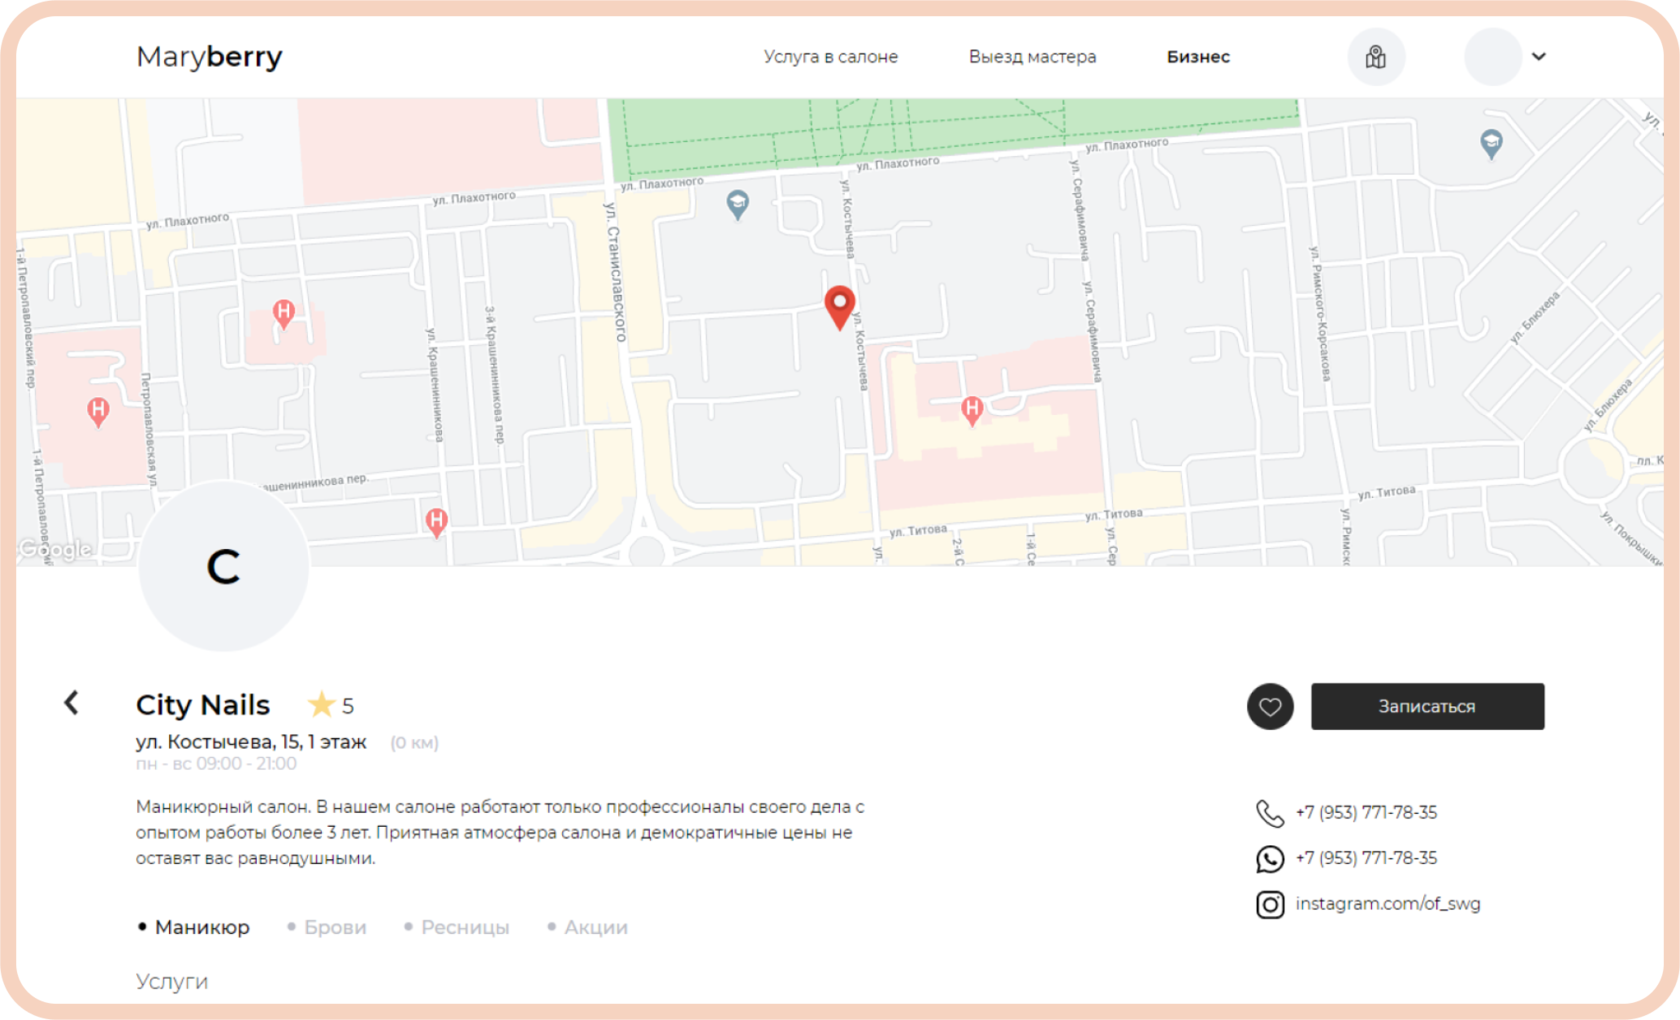This screenshot has height=1020, width=1680.
Task: Click the Instagram icon
Action: 1270,905
